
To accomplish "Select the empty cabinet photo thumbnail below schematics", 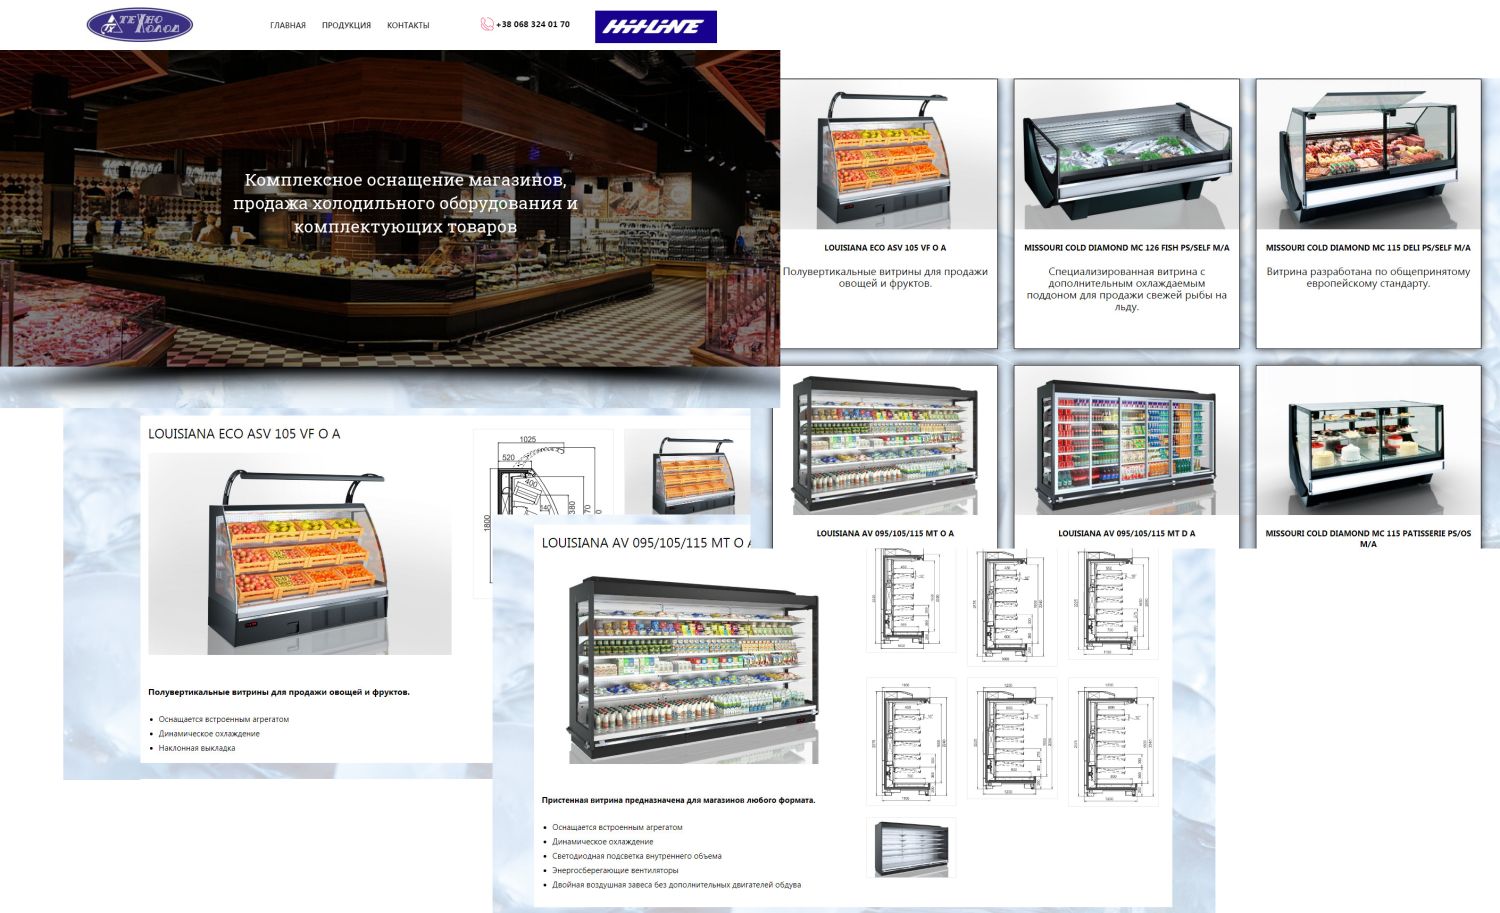I will tap(910, 848).
